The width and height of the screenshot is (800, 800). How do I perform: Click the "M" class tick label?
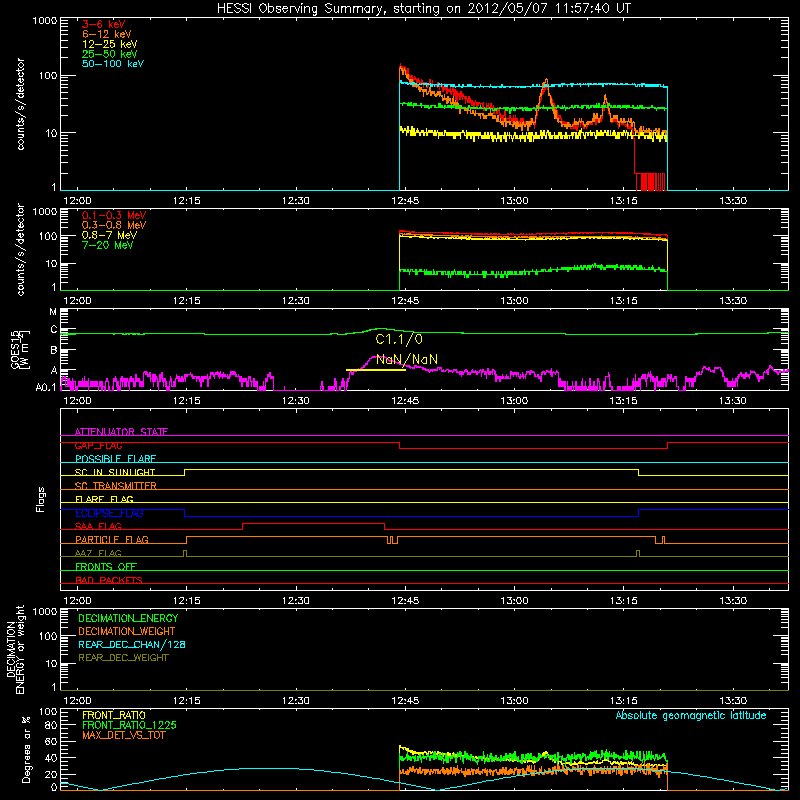click(53, 311)
